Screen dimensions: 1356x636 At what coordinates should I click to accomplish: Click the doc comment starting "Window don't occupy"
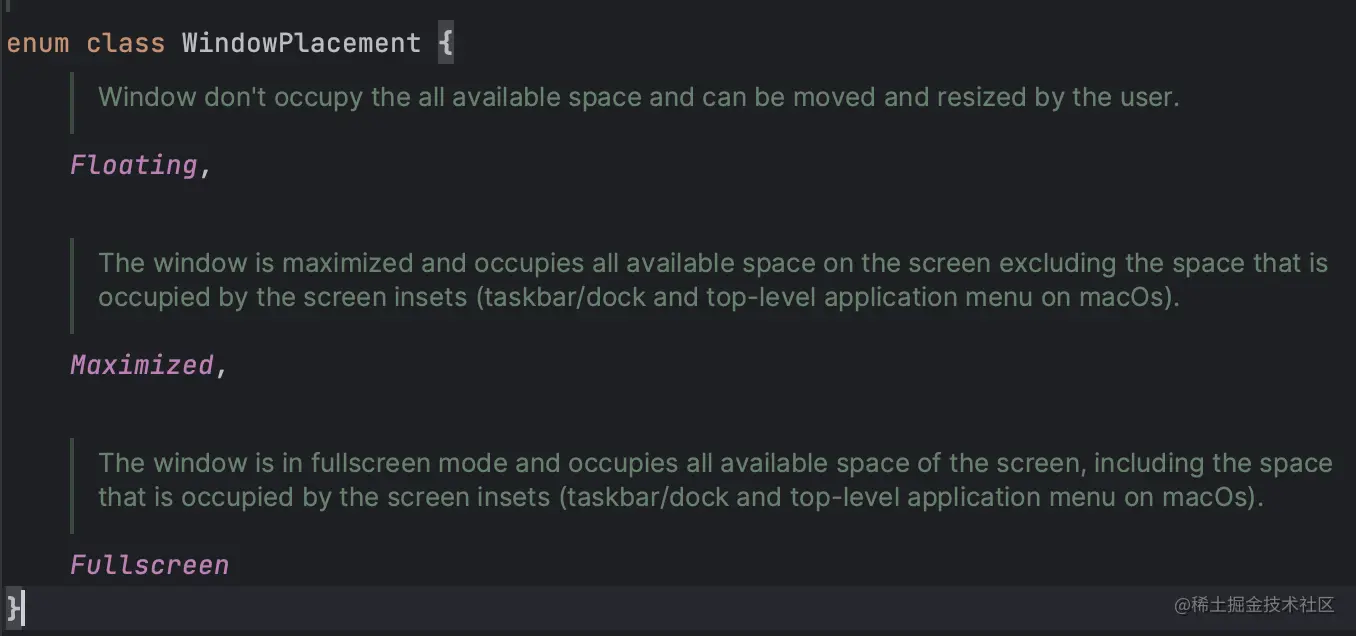(639, 97)
